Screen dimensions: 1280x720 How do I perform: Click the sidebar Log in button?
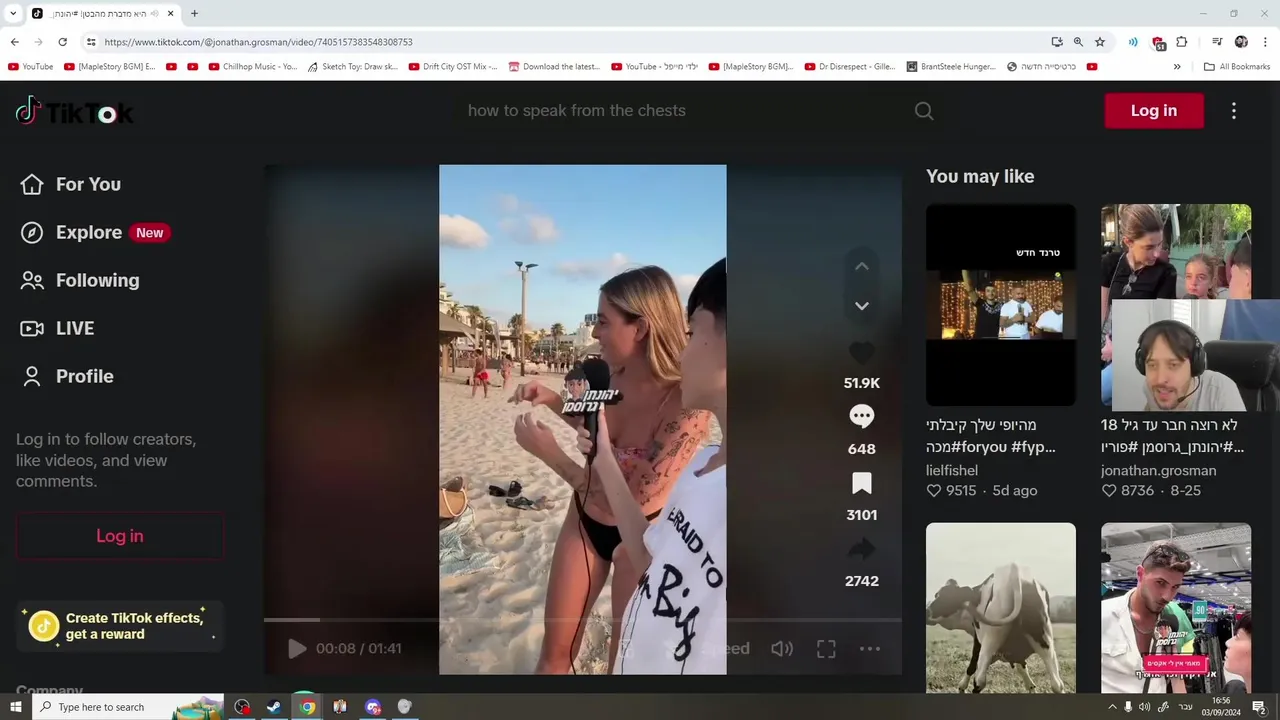click(x=120, y=536)
